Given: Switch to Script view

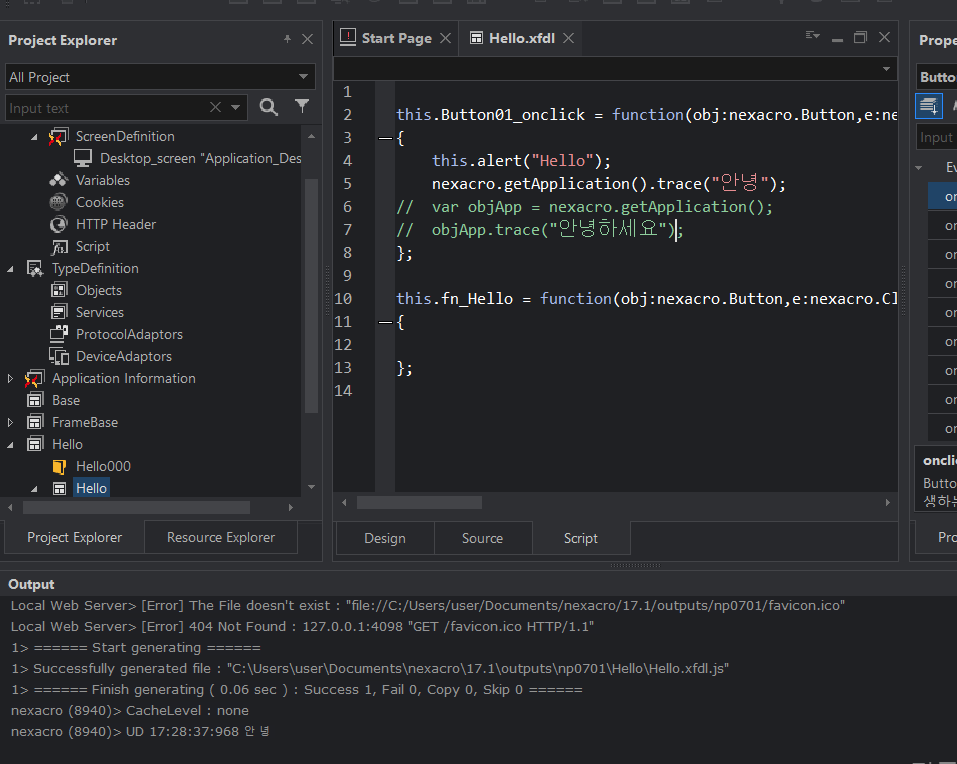Looking at the screenshot, I should coord(580,538).
